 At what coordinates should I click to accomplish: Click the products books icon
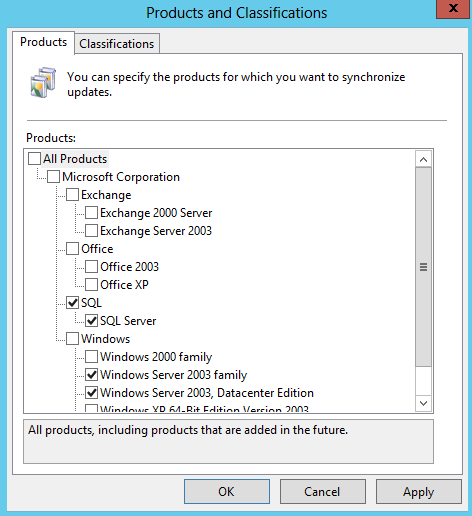pyautogui.click(x=43, y=83)
